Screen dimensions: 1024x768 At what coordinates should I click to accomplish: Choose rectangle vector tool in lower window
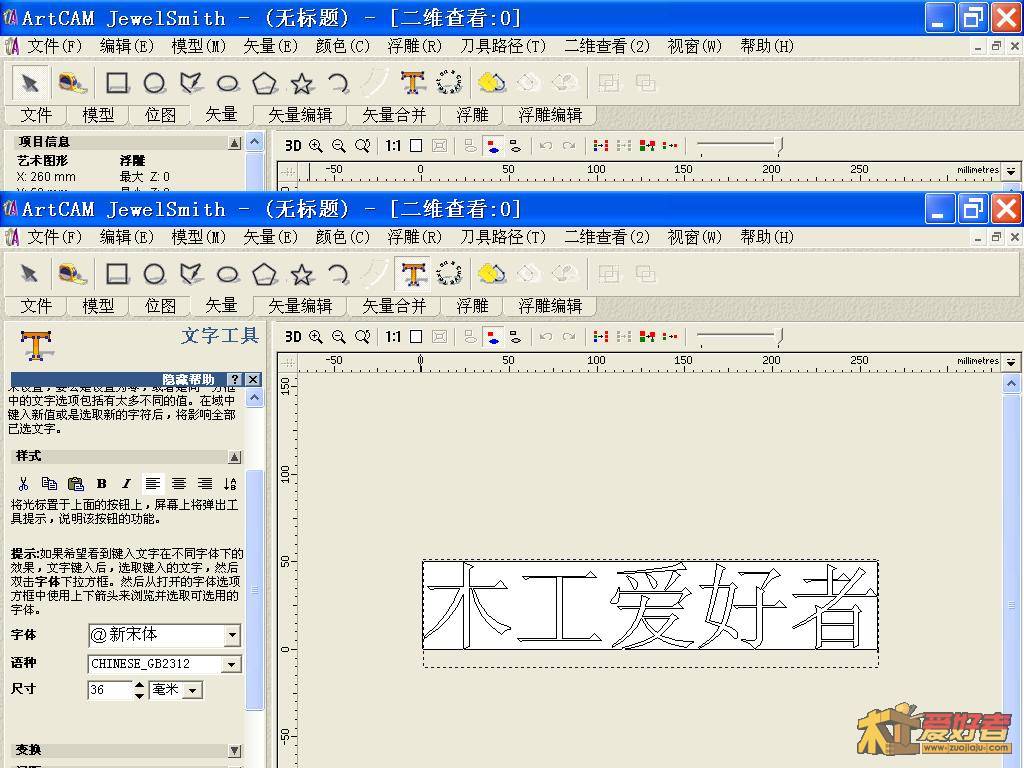[118, 274]
